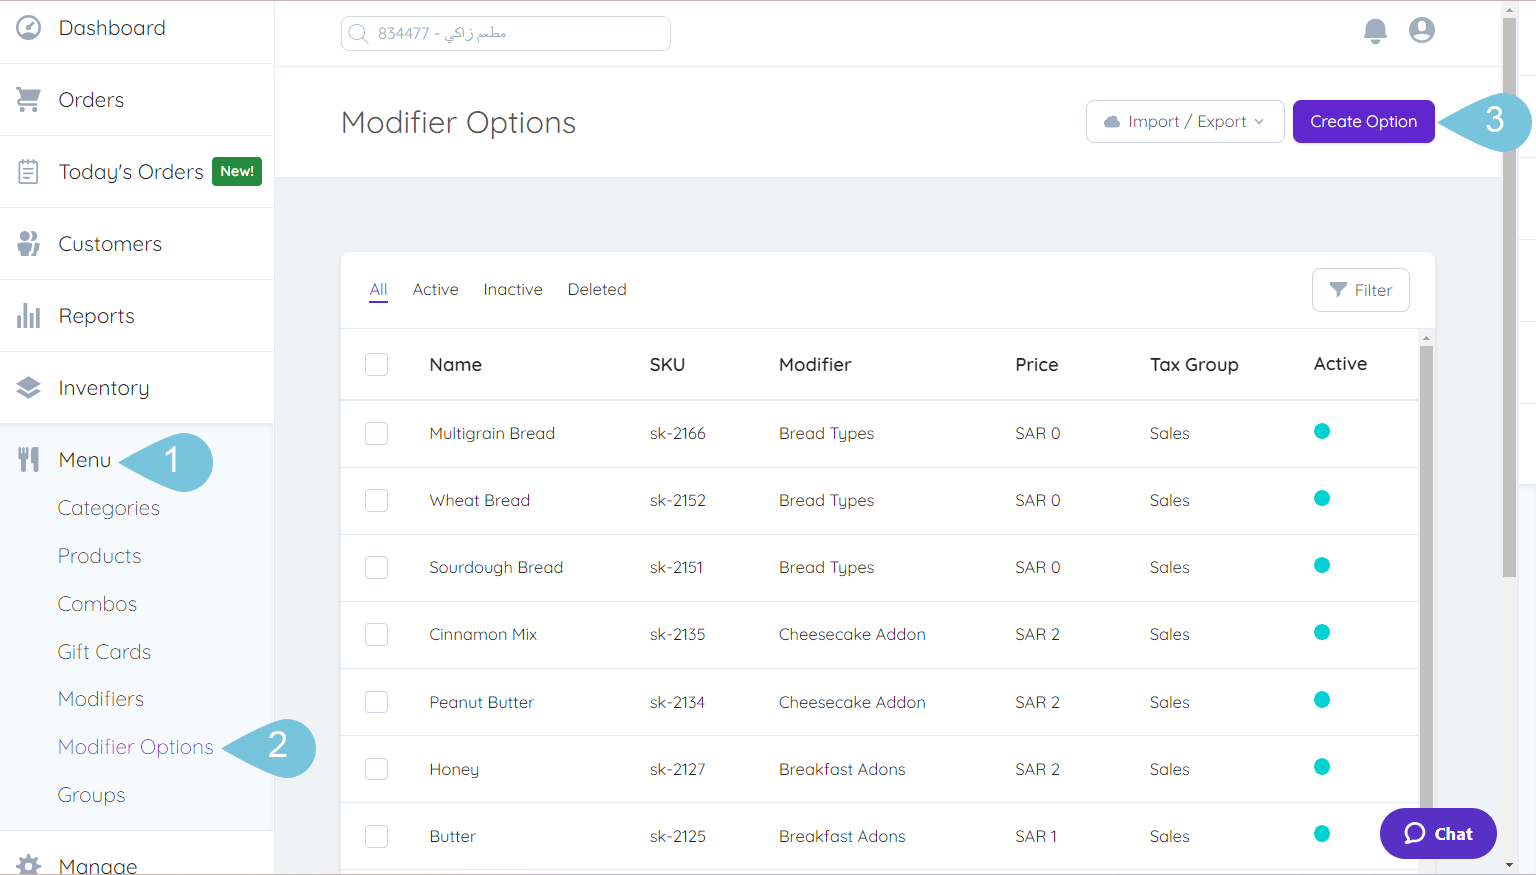Click the Customers people icon
The width and height of the screenshot is (1536, 875).
(x=28, y=243)
